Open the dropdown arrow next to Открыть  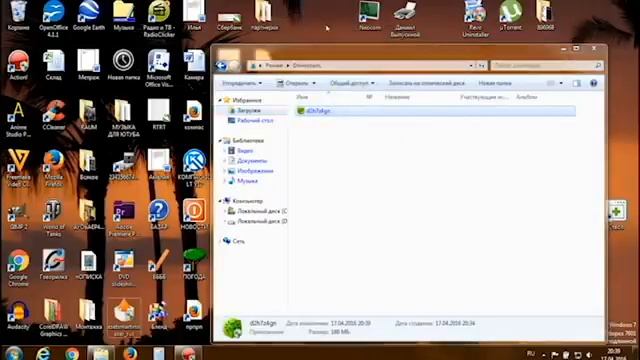(314, 83)
